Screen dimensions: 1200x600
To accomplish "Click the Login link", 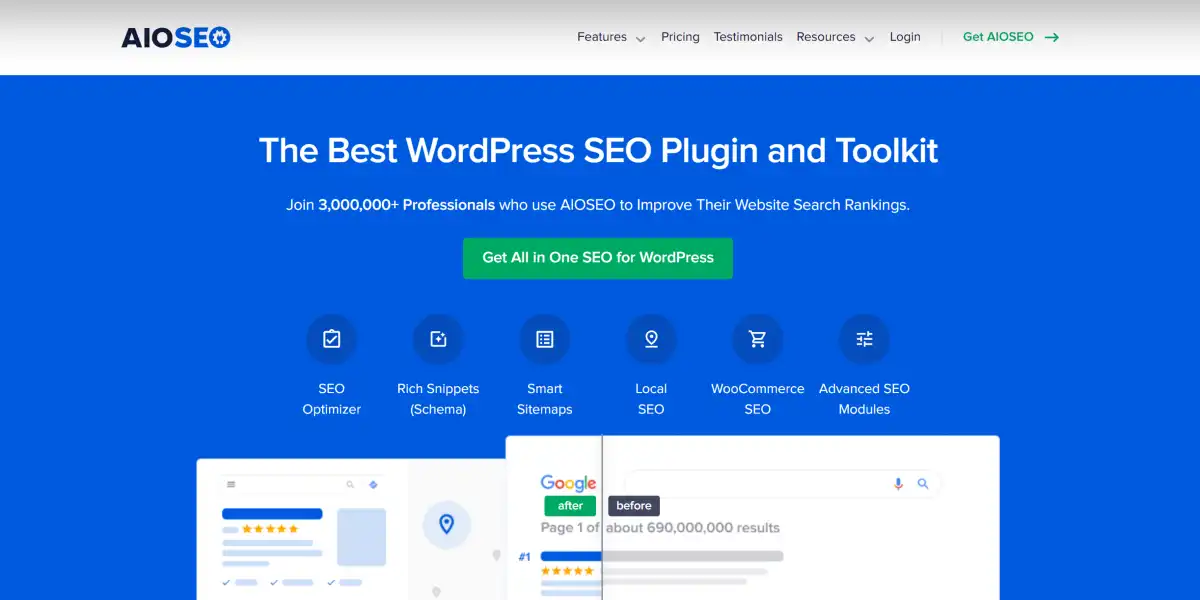I will click(x=905, y=36).
